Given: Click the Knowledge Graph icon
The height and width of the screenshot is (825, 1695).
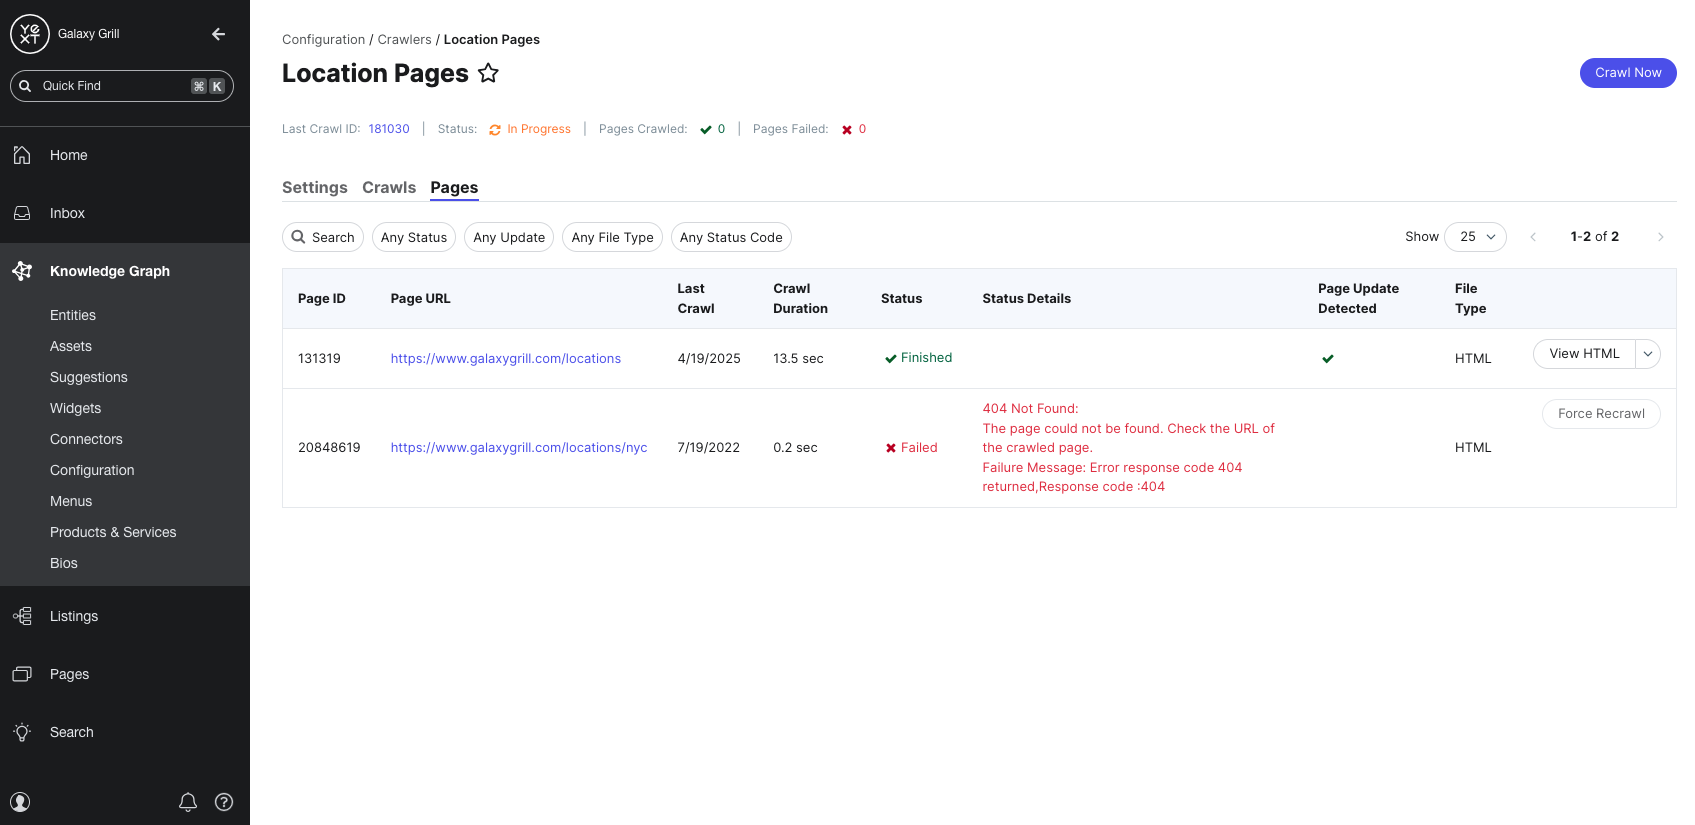Looking at the screenshot, I should click(22, 271).
